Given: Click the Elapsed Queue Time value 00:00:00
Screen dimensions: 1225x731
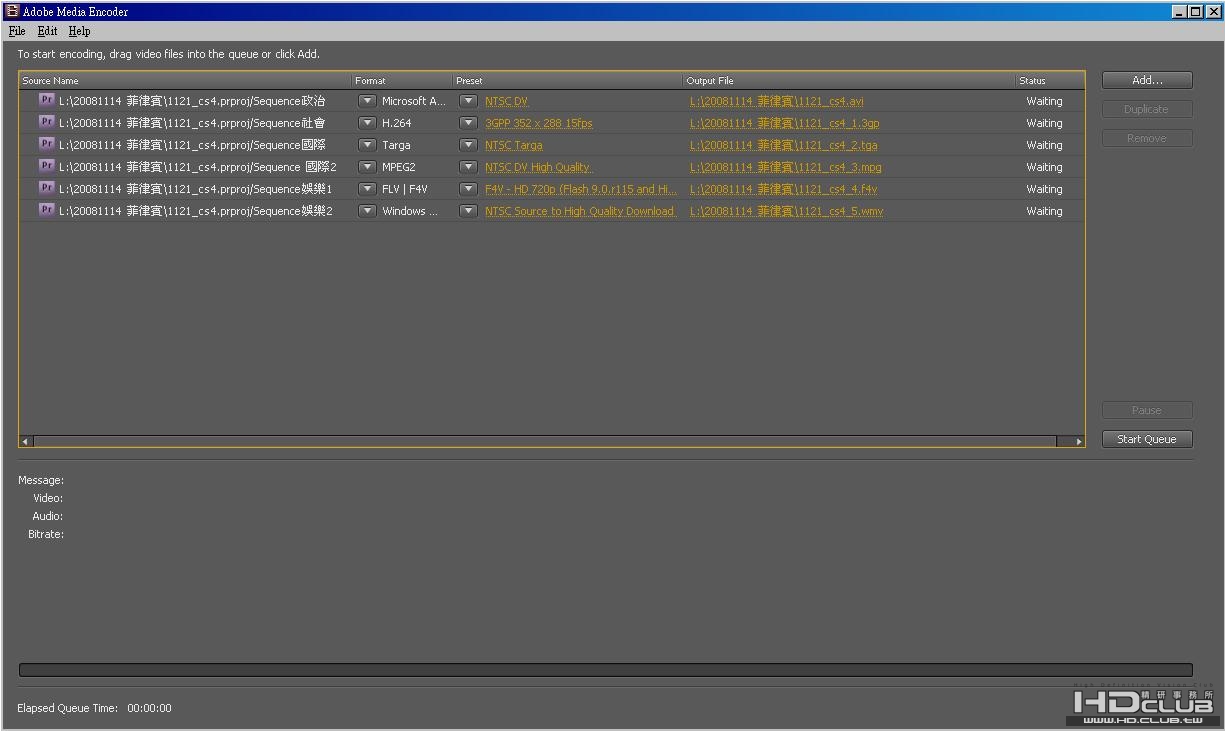Looking at the screenshot, I should pyautogui.click(x=149, y=708).
